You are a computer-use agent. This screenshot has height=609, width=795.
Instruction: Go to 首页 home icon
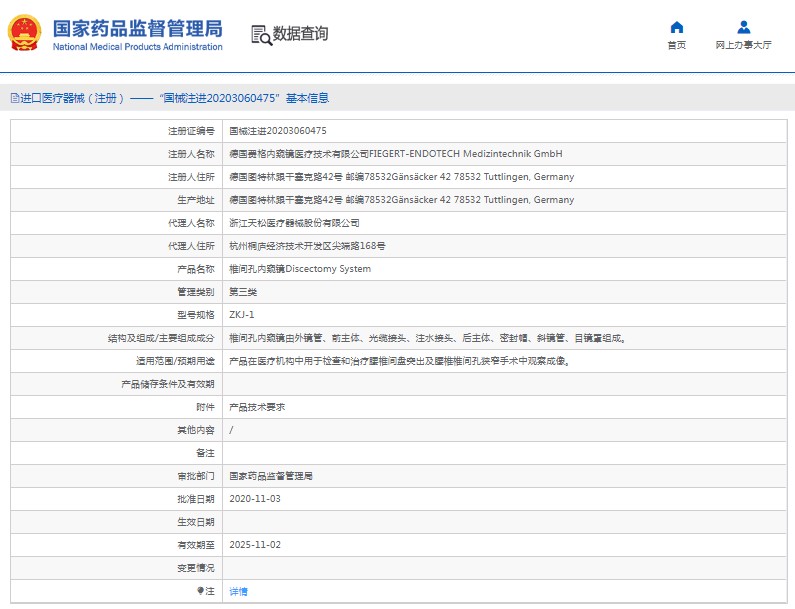point(676,27)
